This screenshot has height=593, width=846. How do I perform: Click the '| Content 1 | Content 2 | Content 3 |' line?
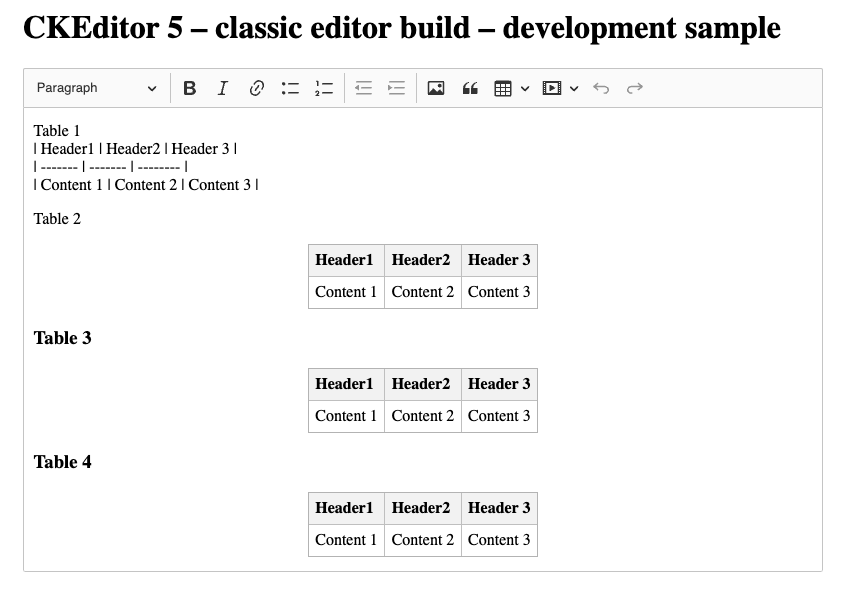pyautogui.click(x=146, y=185)
